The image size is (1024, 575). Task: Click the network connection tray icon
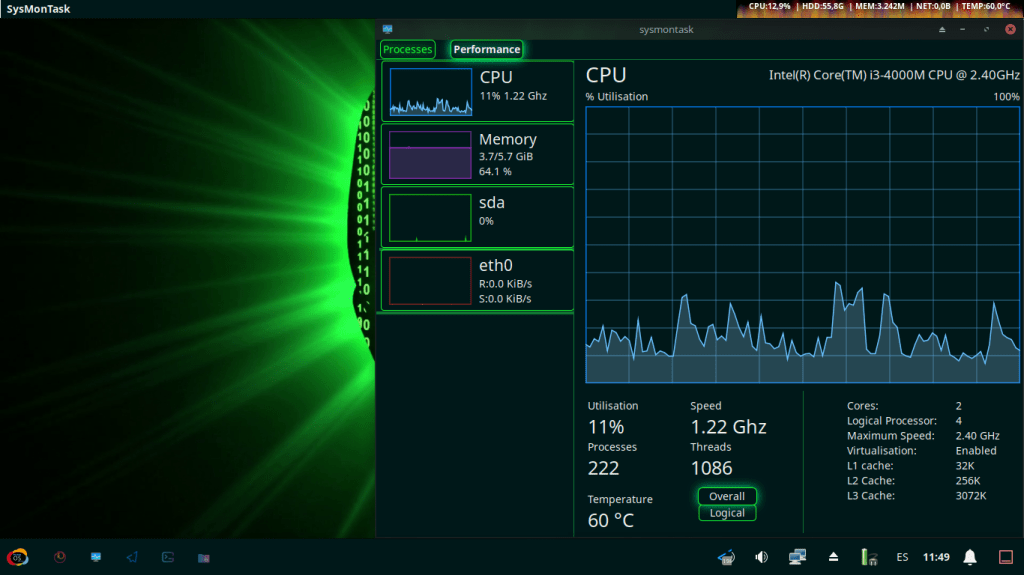(797, 557)
